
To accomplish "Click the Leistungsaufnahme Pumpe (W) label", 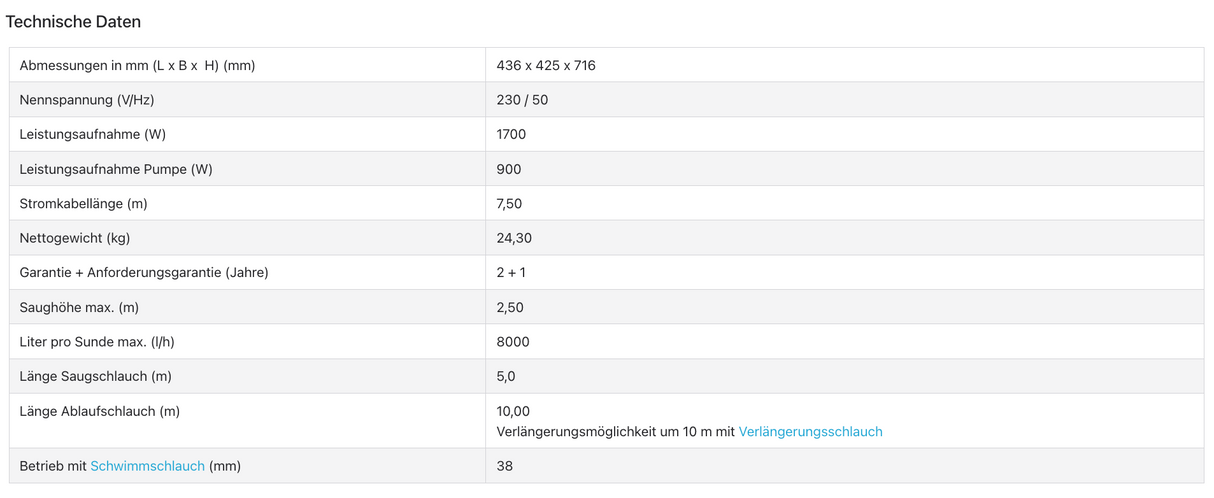I will tap(116, 169).
